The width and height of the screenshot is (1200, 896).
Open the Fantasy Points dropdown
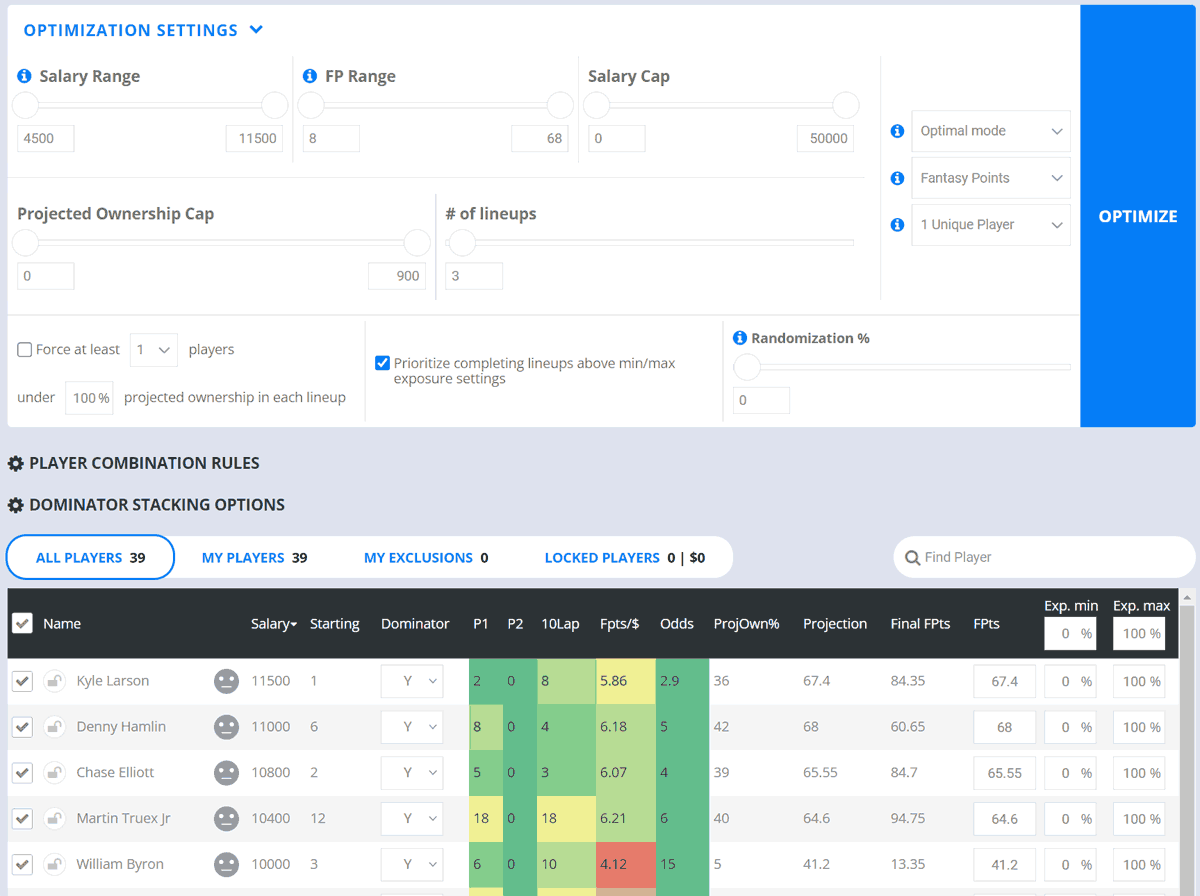991,178
